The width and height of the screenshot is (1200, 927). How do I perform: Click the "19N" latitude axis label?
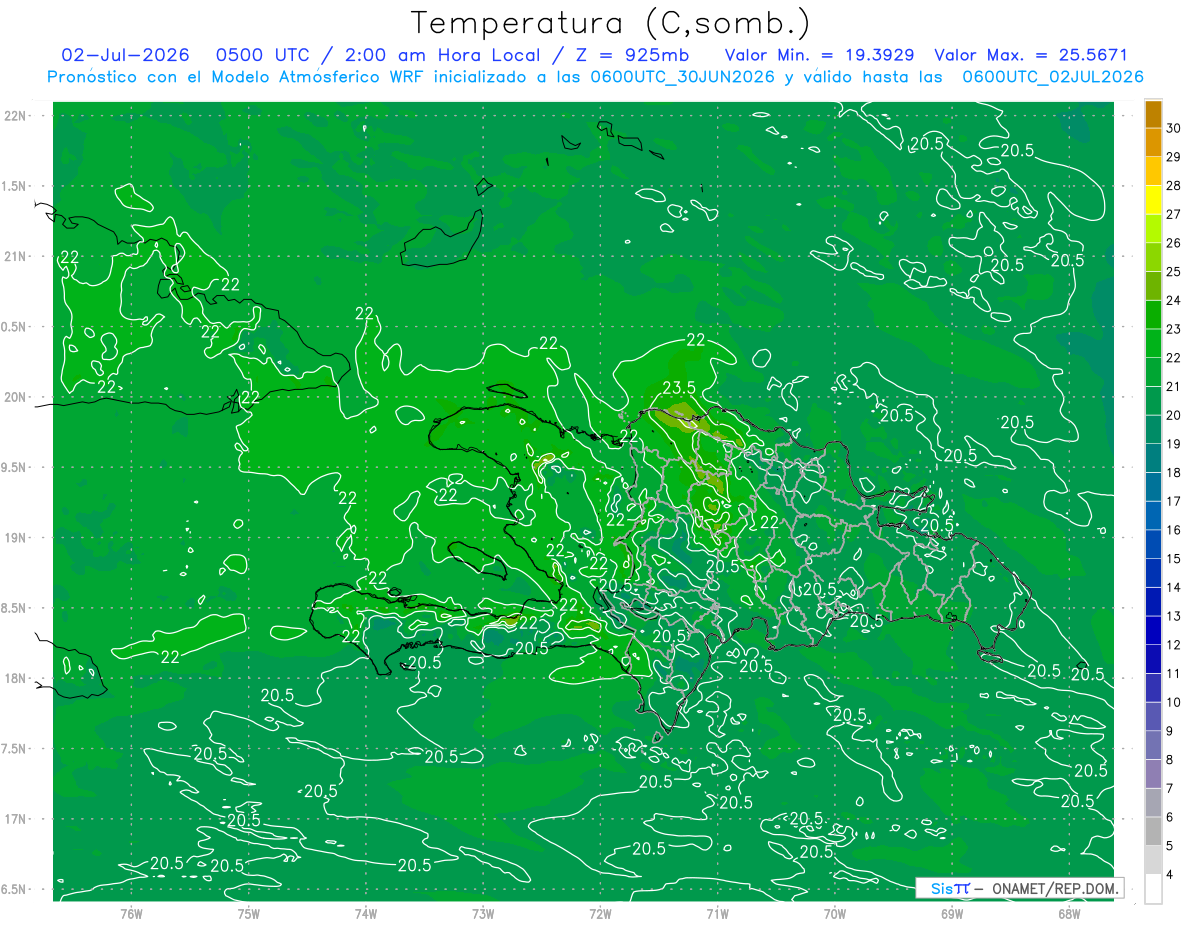[x=15, y=538]
